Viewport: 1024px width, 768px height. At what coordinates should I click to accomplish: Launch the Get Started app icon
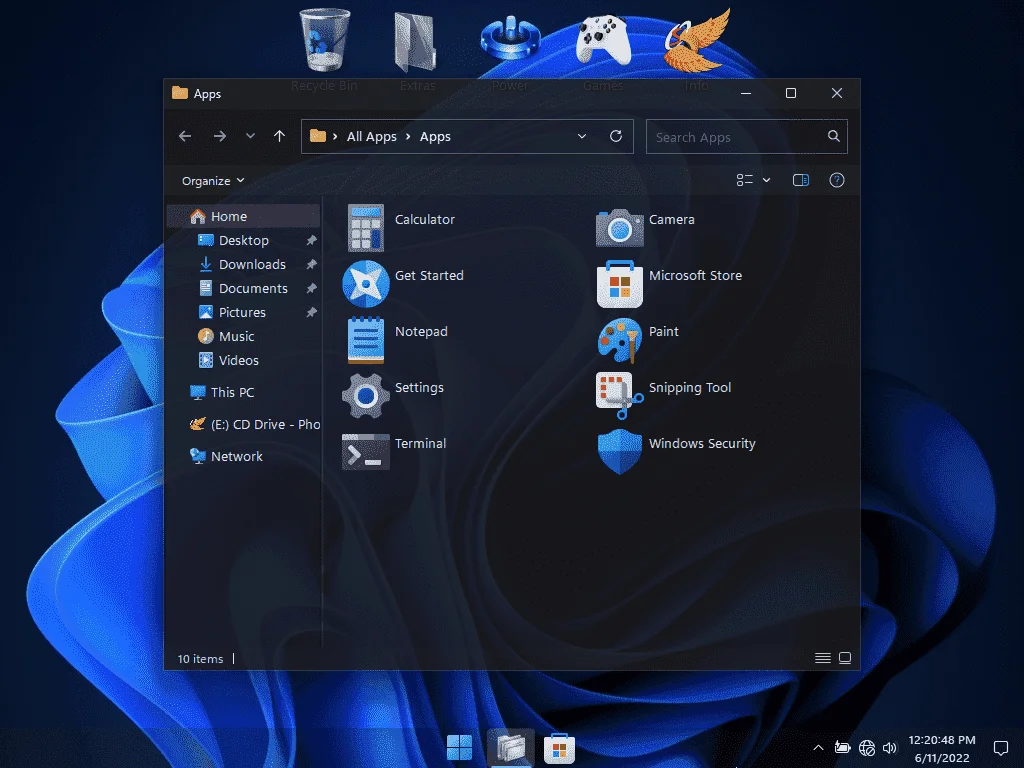(x=366, y=284)
